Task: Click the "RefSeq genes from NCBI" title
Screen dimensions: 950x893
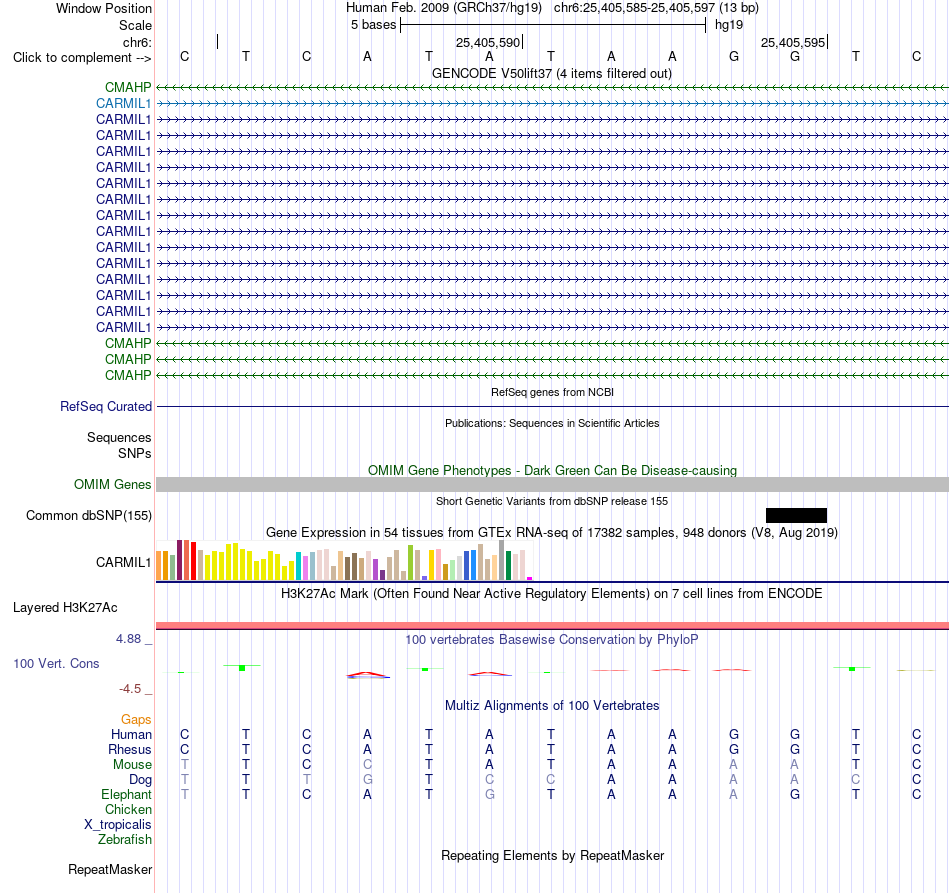Action: (x=553, y=392)
